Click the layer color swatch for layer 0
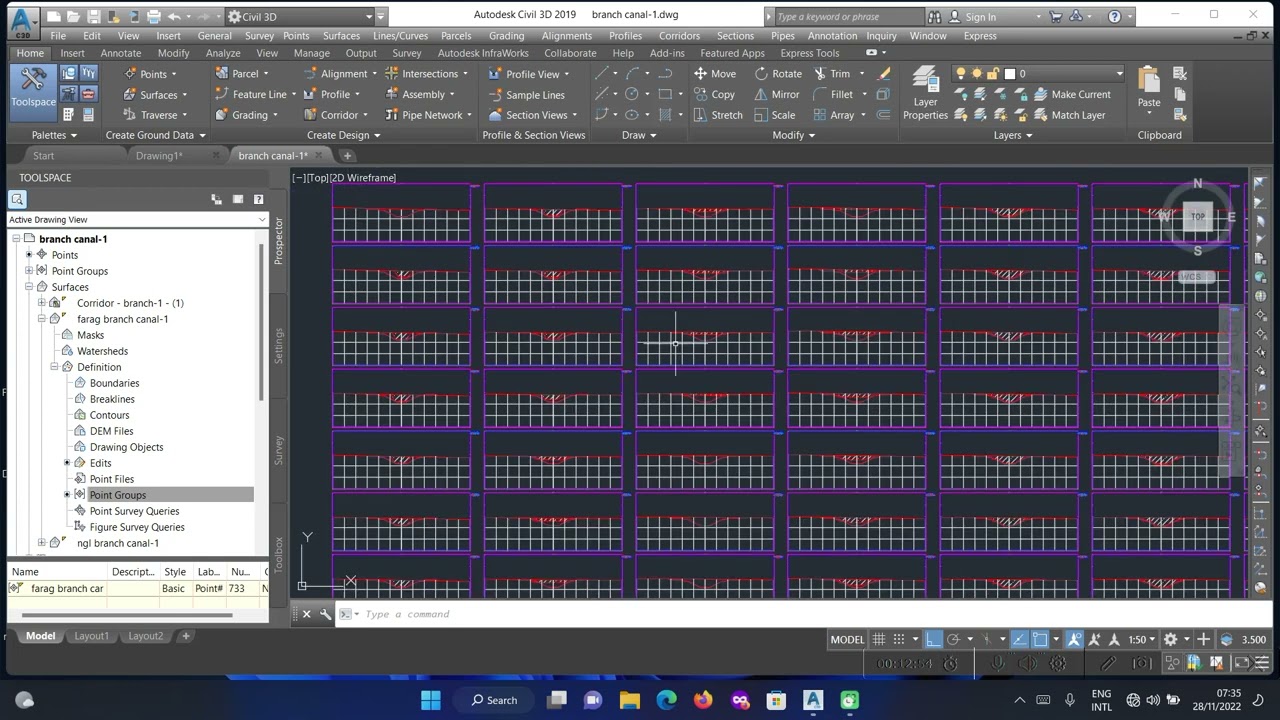 (1010, 74)
